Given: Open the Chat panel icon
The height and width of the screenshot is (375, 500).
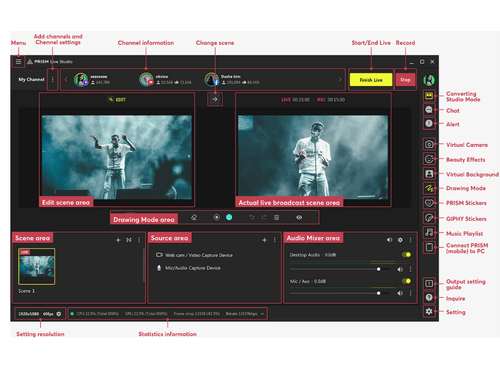Looking at the screenshot, I should pos(429,110).
